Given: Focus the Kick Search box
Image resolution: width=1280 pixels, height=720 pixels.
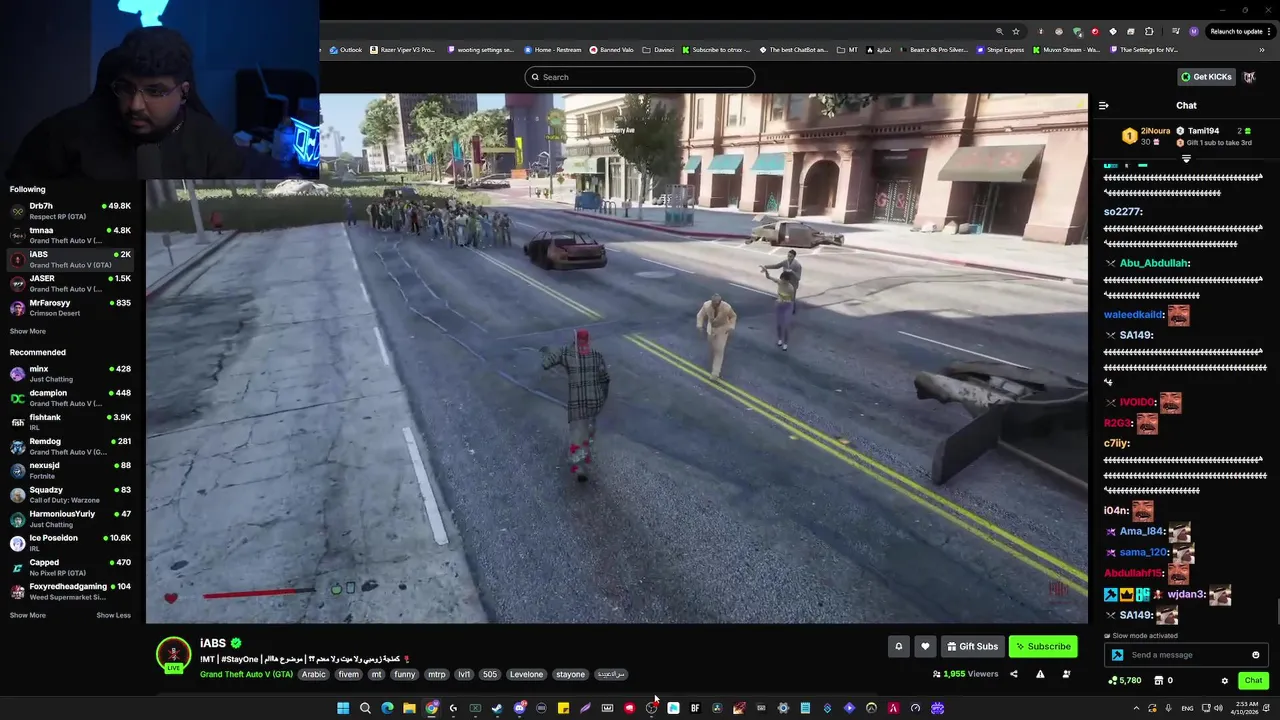Looking at the screenshot, I should pos(640,77).
